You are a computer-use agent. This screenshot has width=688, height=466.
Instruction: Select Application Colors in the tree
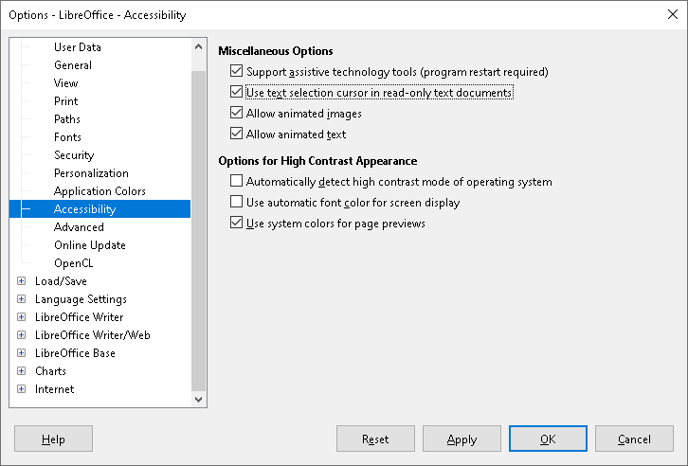100,191
